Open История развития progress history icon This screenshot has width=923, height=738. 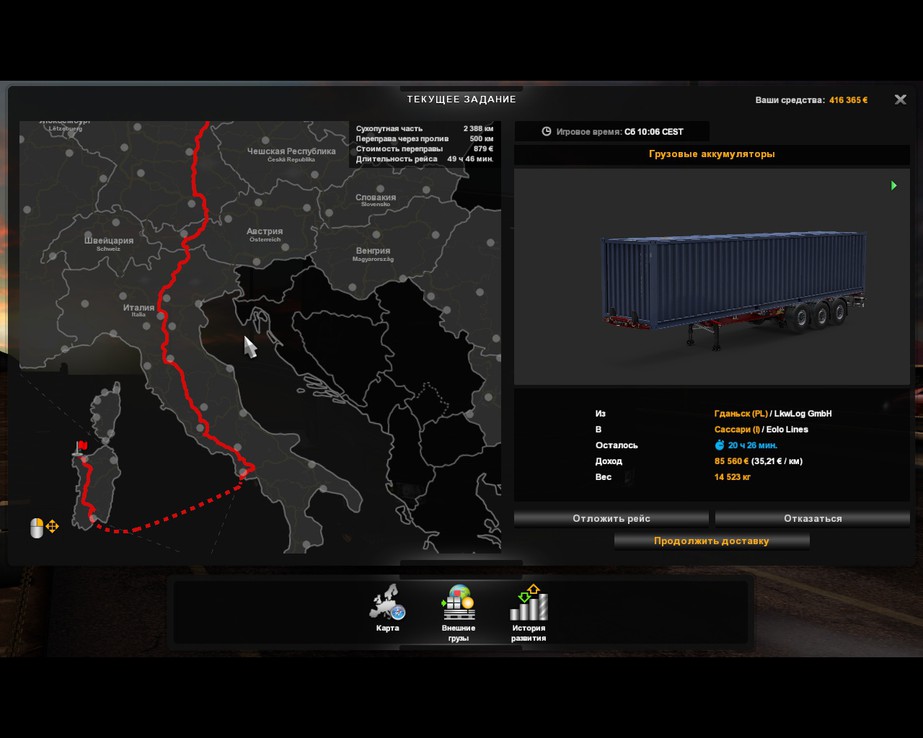tap(528, 604)
